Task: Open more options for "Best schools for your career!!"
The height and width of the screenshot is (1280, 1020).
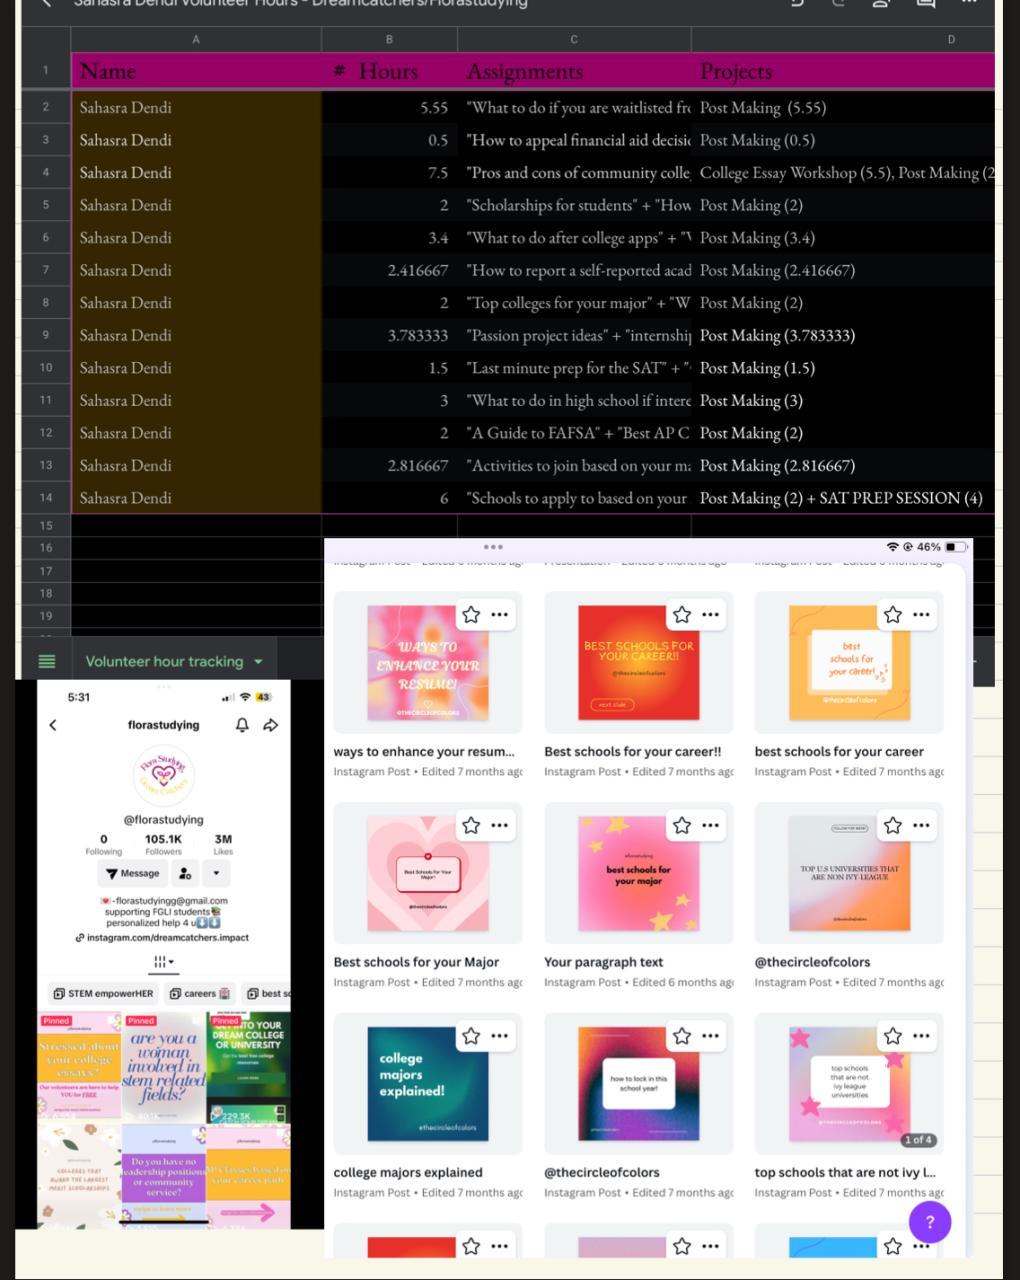Action: (x=710, y=615)
